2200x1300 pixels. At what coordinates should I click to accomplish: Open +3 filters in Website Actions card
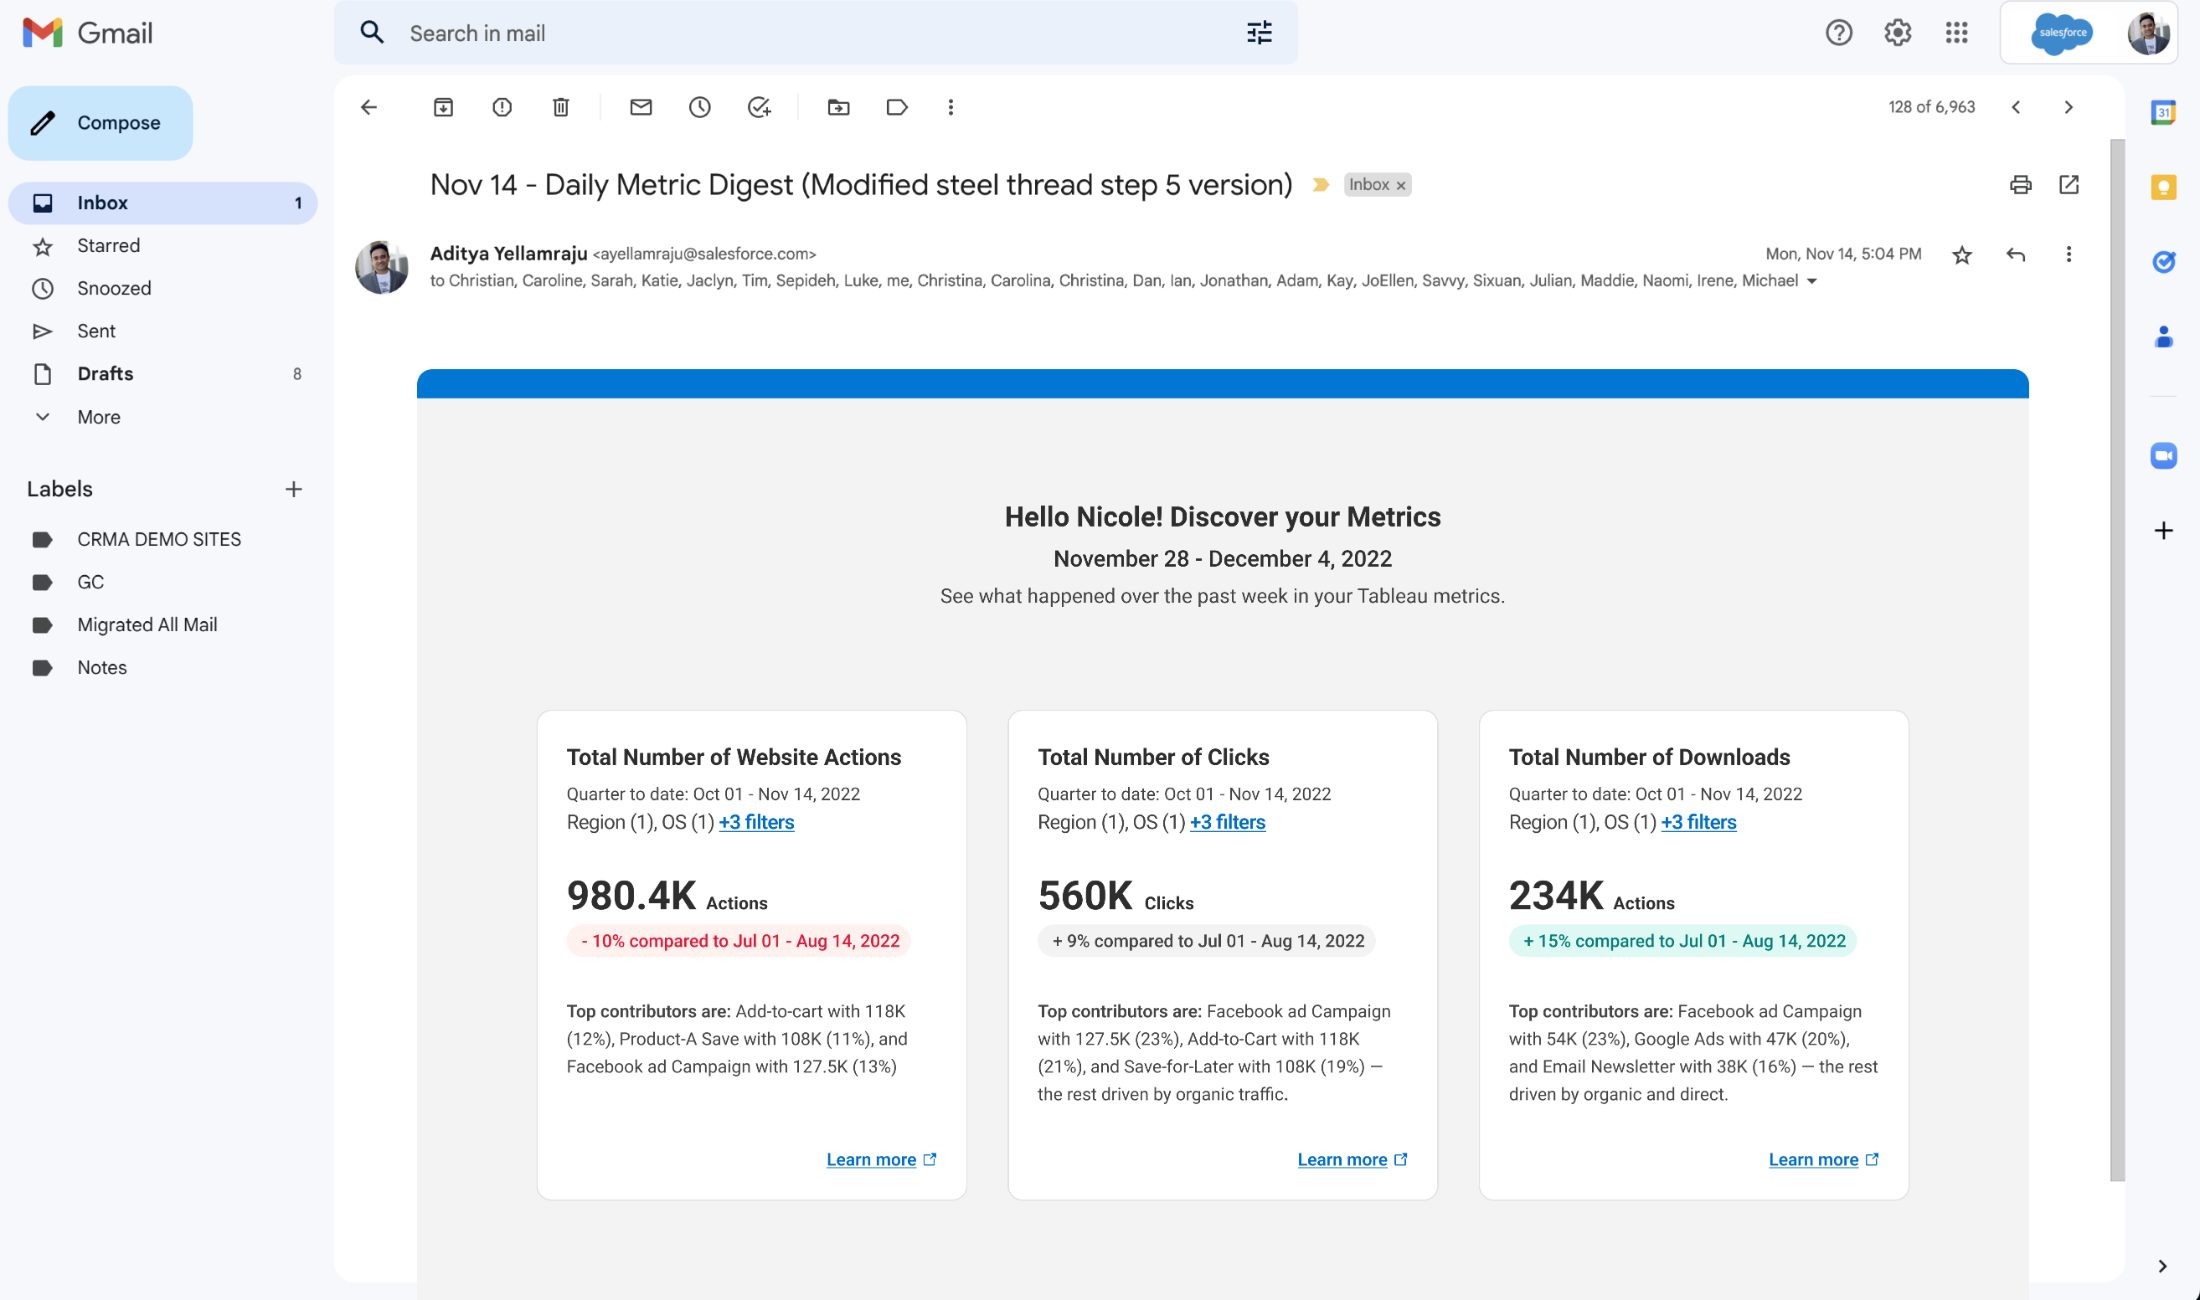tap(756, 822)
